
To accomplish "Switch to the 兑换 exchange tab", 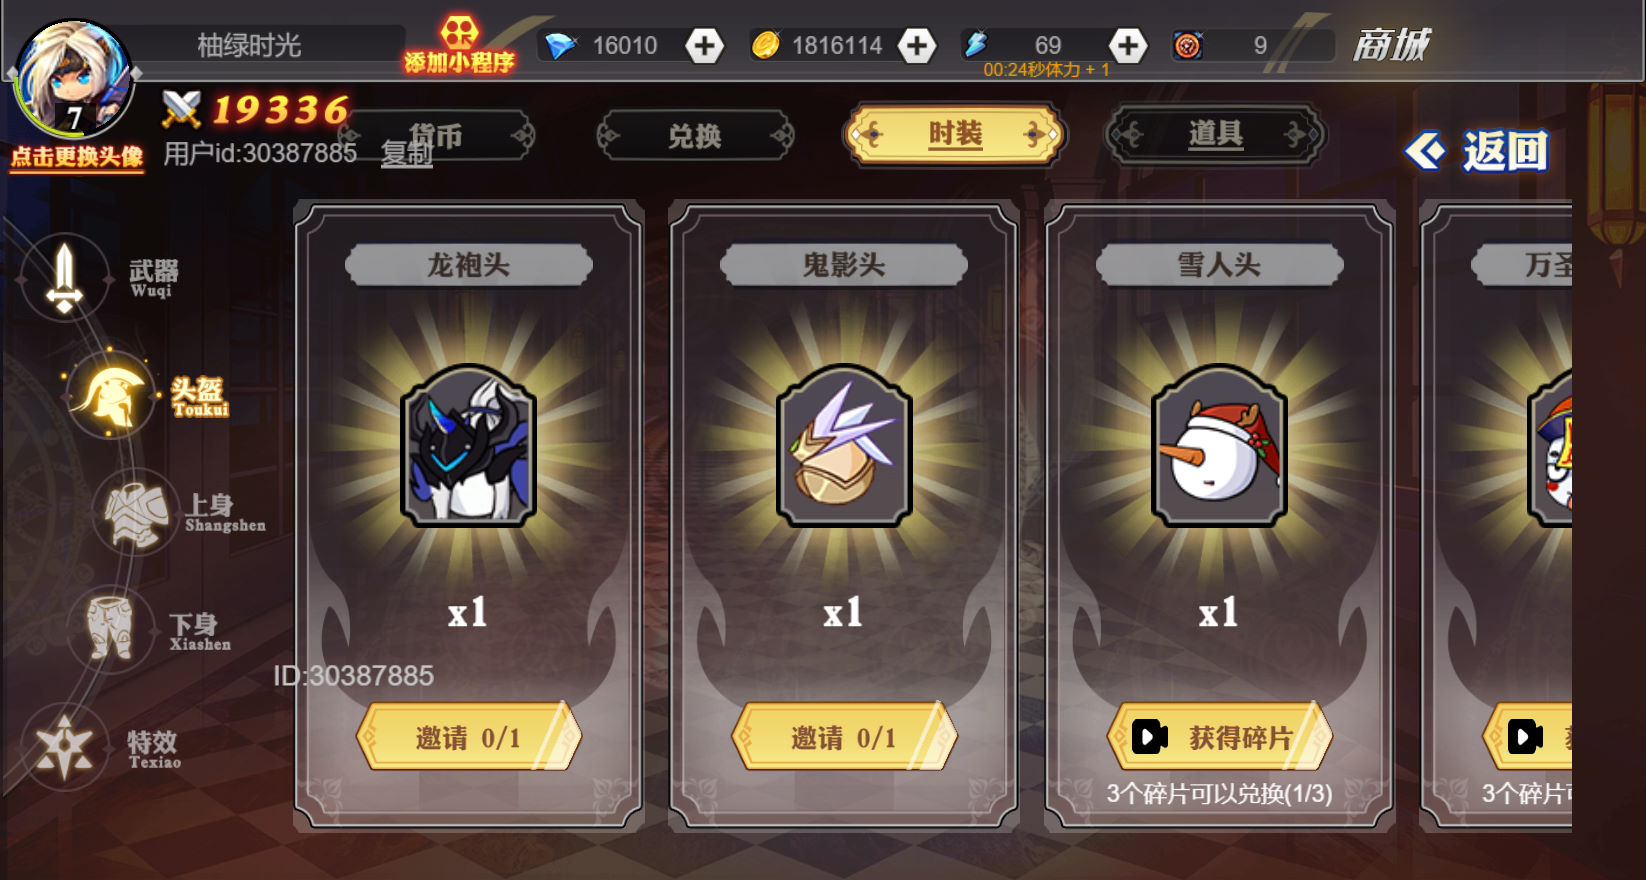I will 695,135.
